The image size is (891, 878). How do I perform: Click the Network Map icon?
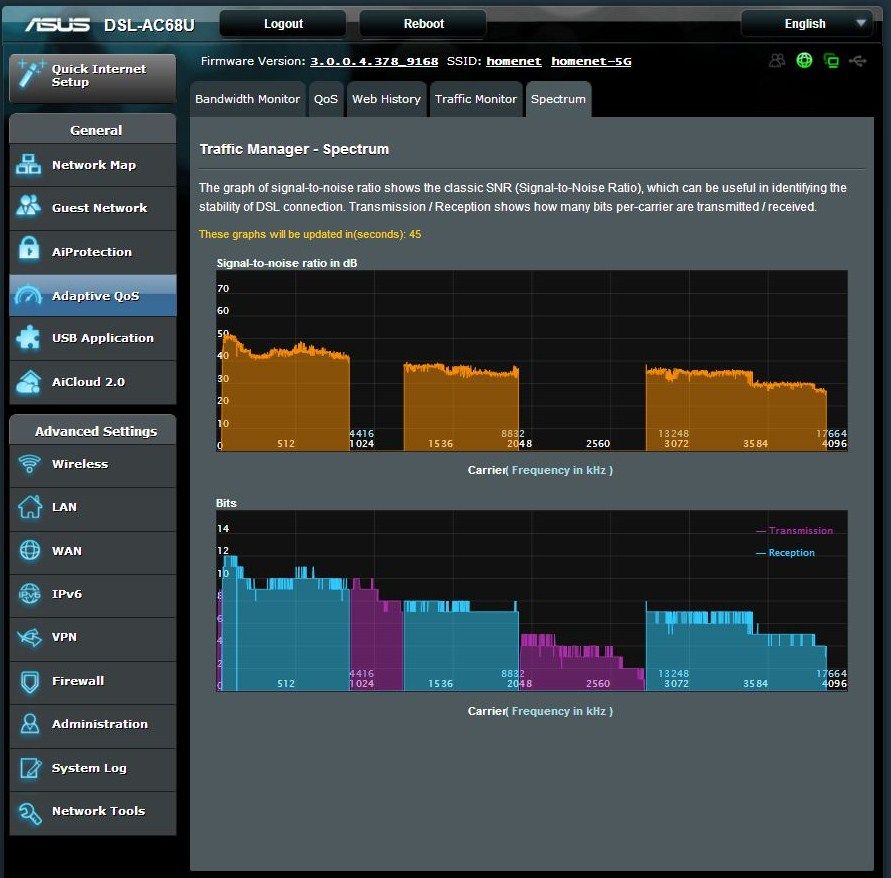[28, 165]
